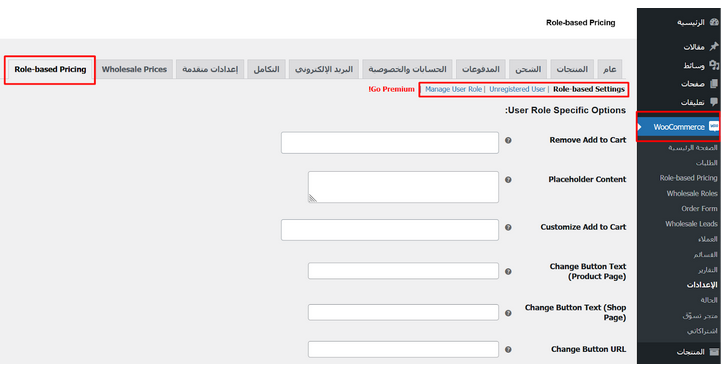Click into the Customize Add to Cart field
723x366 pixels.
coord(390,230)
